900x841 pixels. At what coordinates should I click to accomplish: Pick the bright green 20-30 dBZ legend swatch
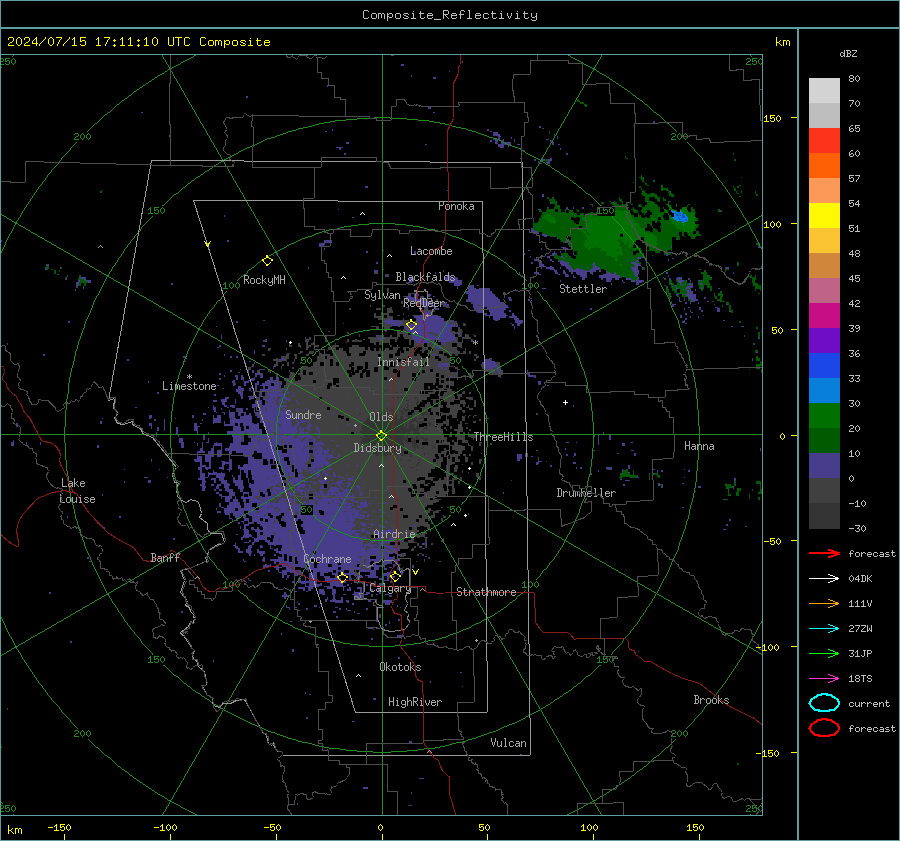click(x=824, y=416)
